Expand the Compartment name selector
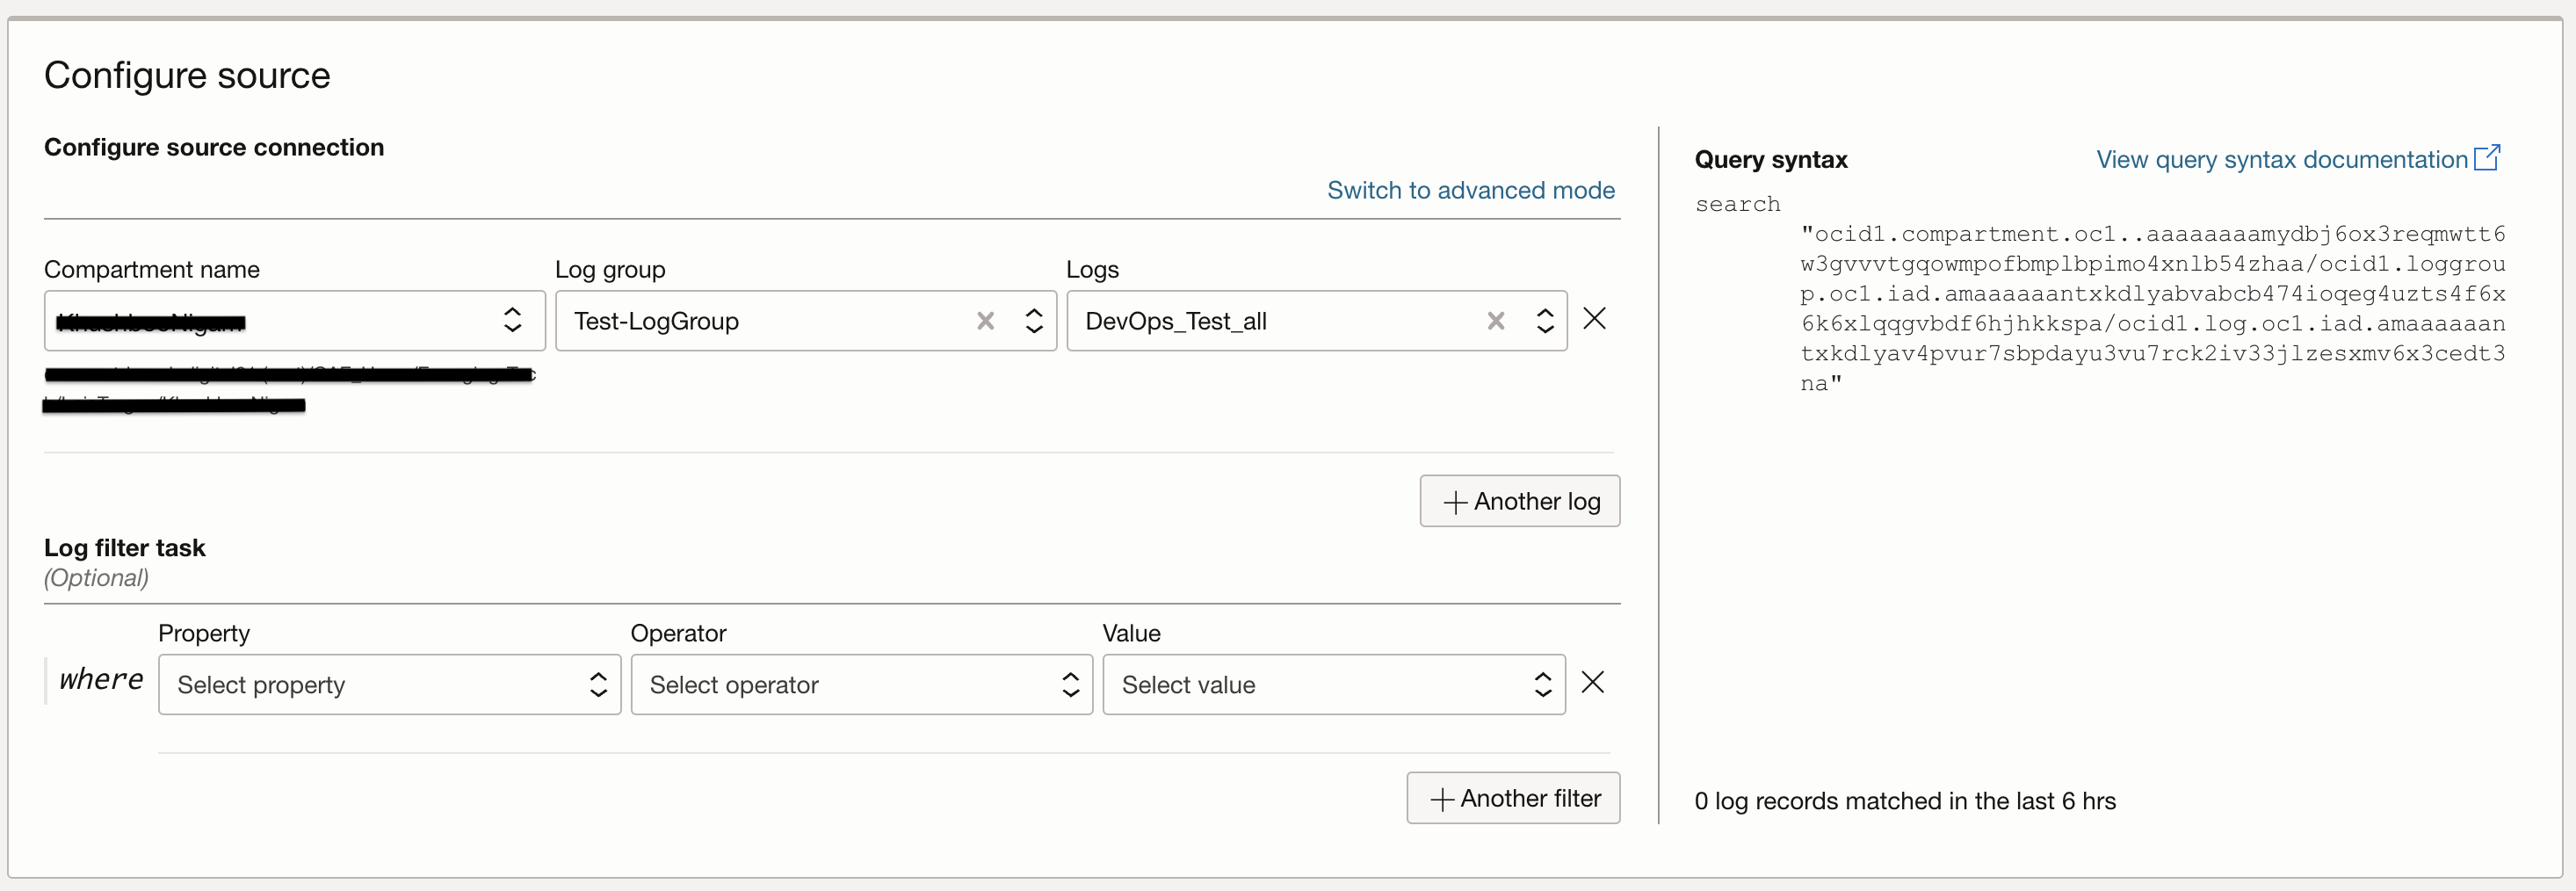This screenshot has width=2576, height=891. 294,321
